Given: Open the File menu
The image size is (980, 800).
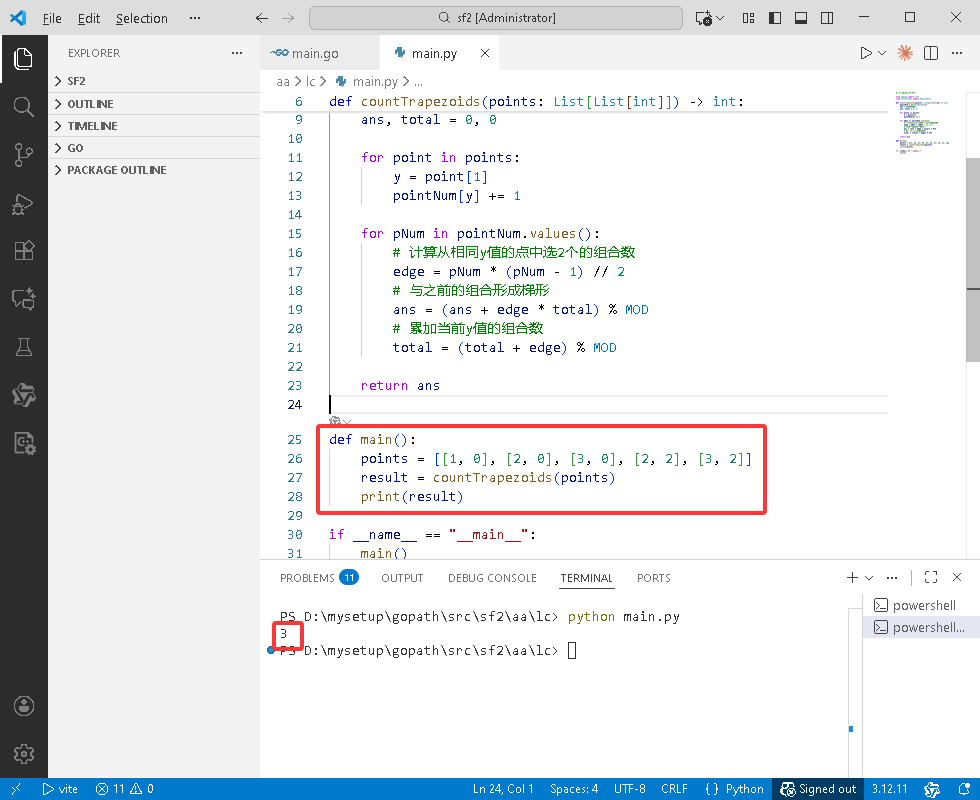Looking at the screenshot, I should 52,18.
